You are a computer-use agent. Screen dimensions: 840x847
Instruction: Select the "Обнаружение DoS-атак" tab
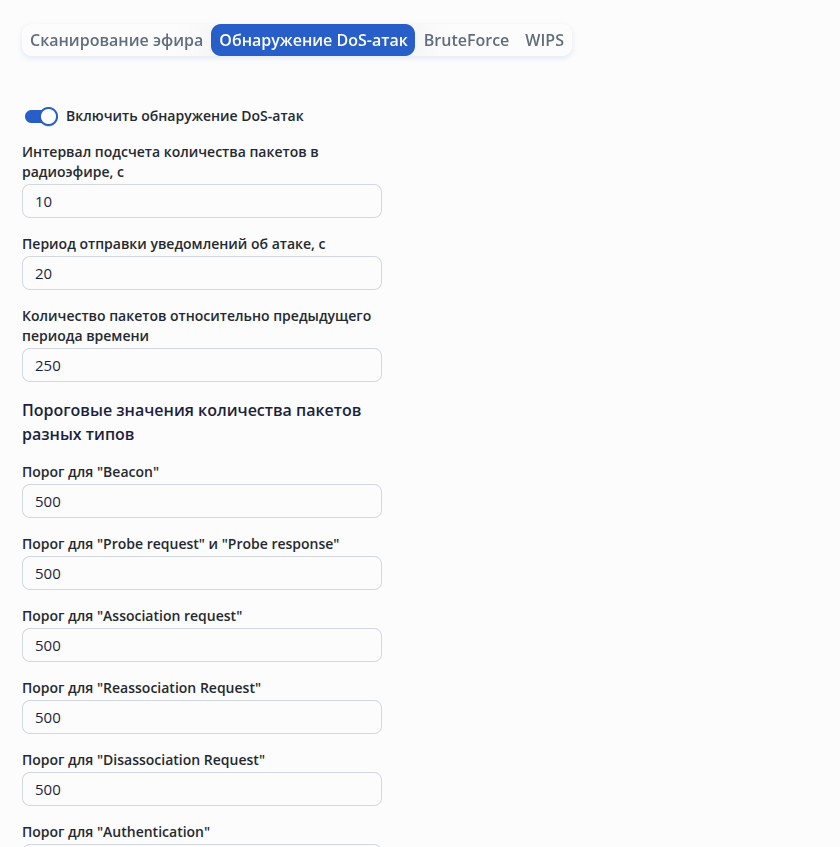(x=313, y=41)
